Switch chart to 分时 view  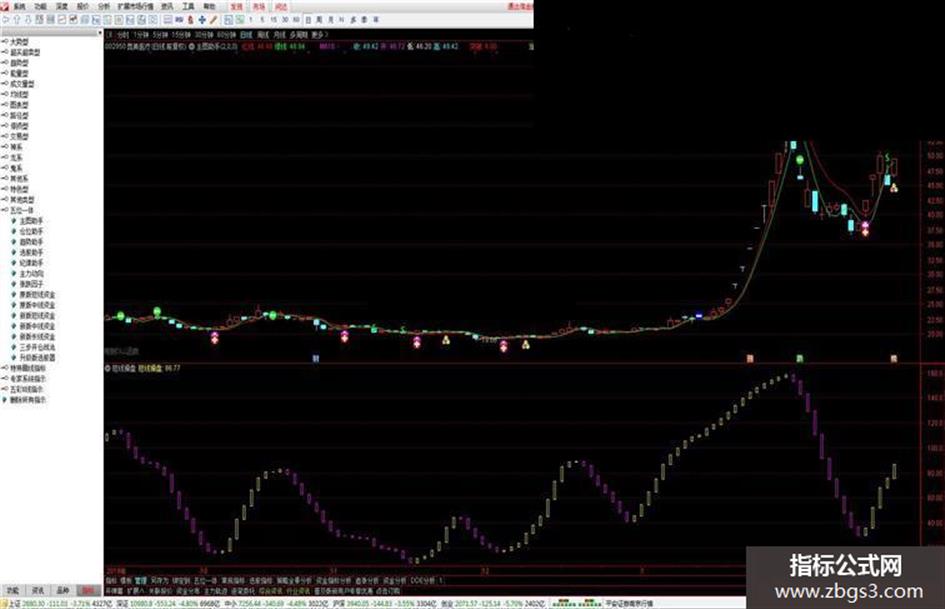123,35
